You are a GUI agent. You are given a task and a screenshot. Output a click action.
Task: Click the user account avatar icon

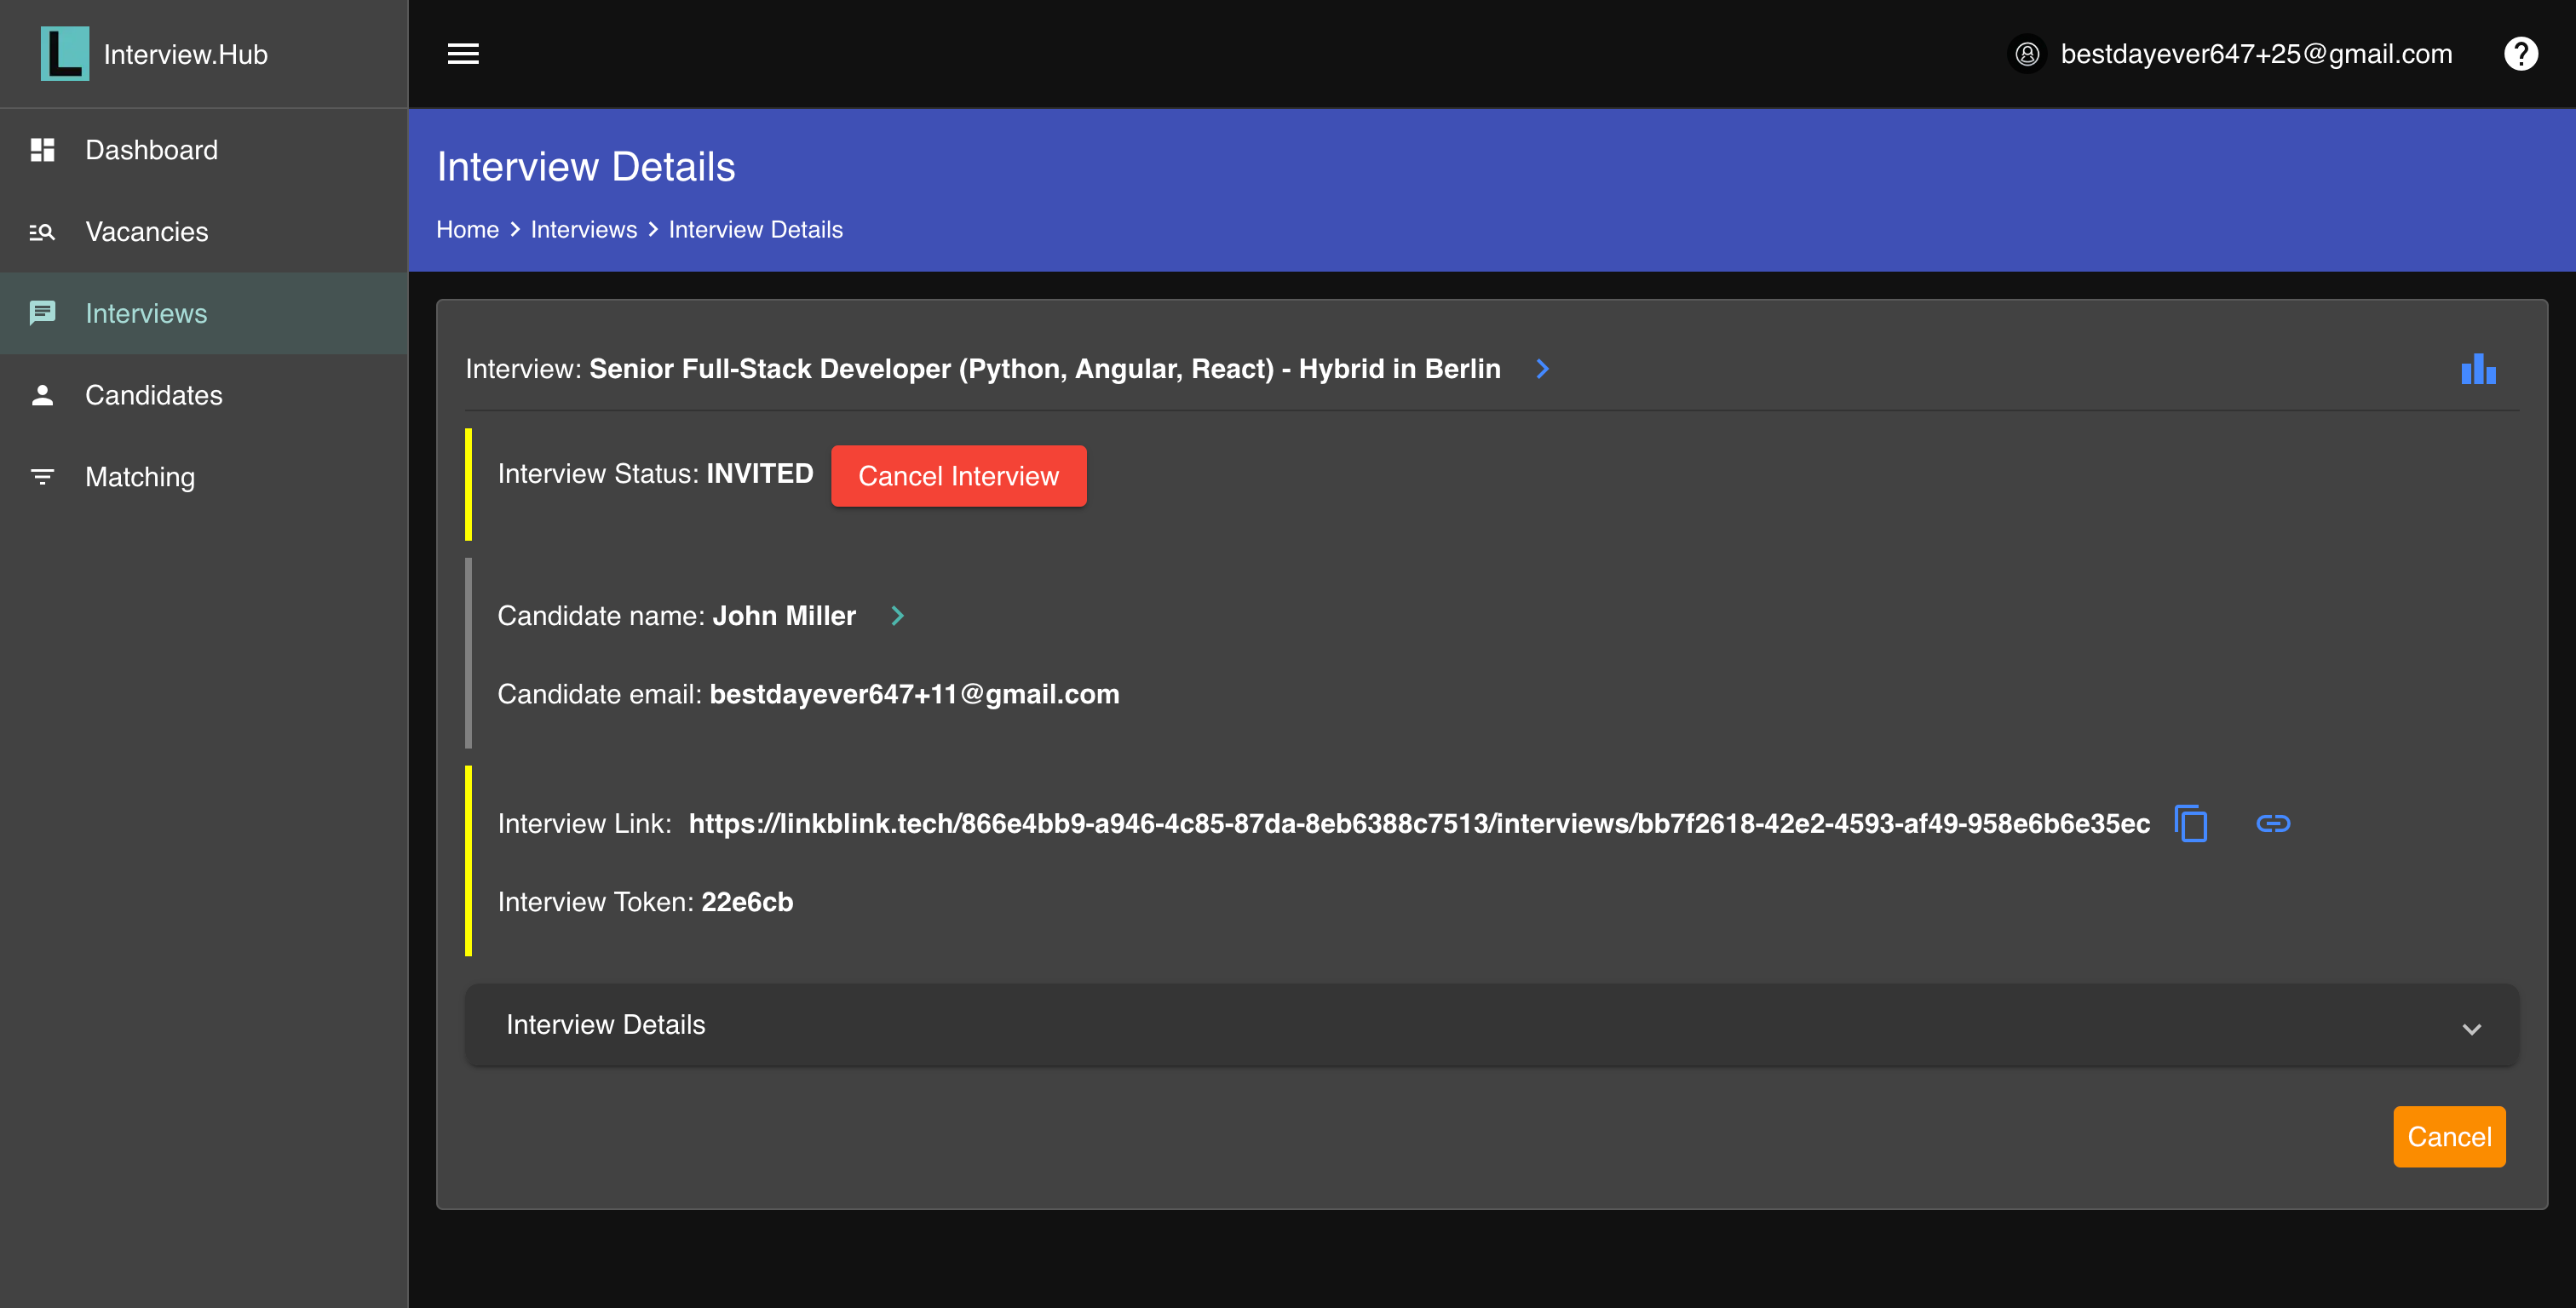pyautogui.click(x=2027, y=54)
